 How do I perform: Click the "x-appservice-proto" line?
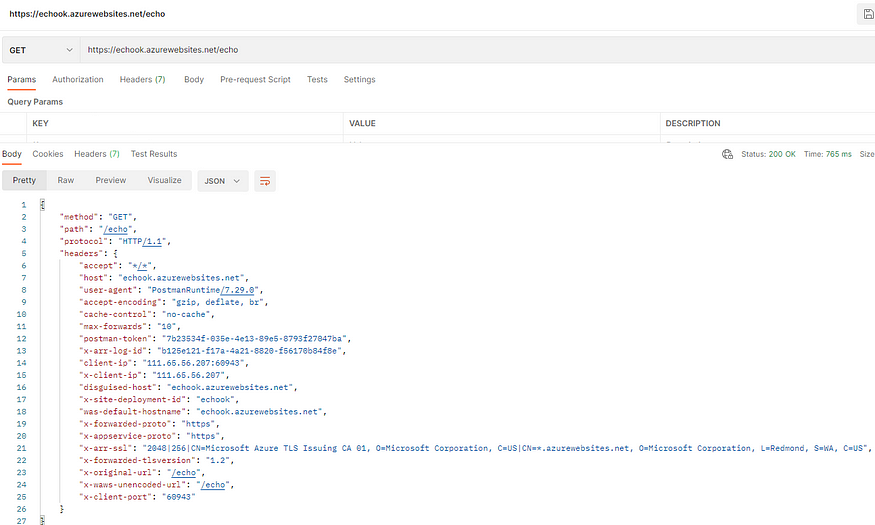(152, 436)
